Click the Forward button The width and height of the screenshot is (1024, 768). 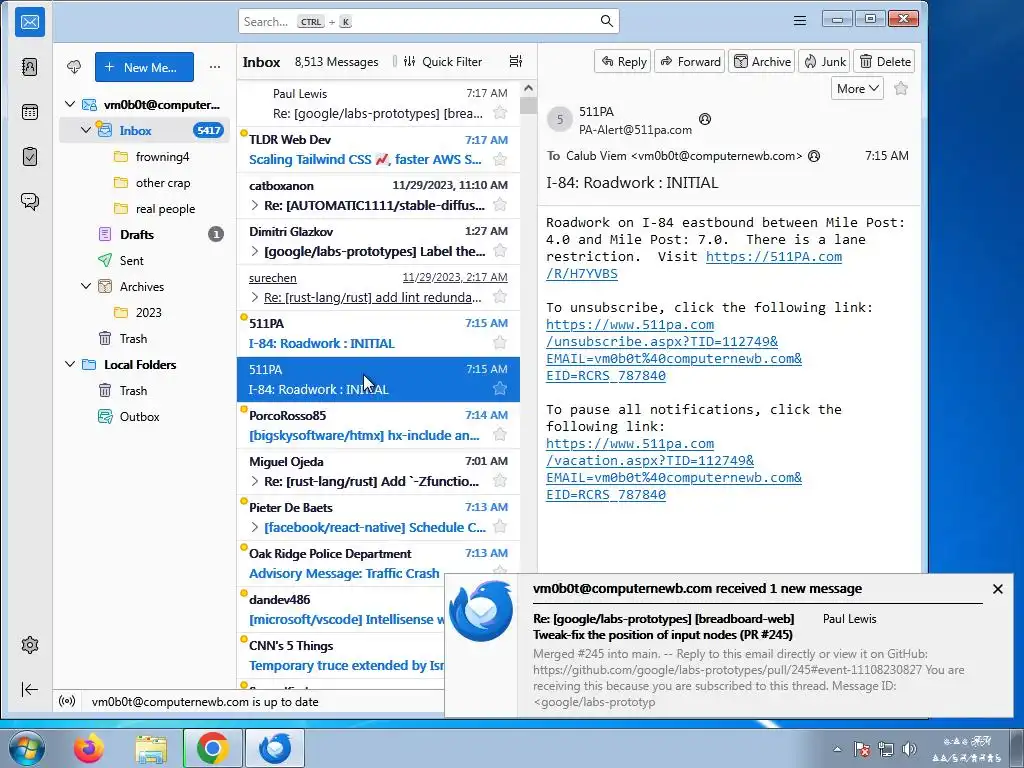coord(690,61)
